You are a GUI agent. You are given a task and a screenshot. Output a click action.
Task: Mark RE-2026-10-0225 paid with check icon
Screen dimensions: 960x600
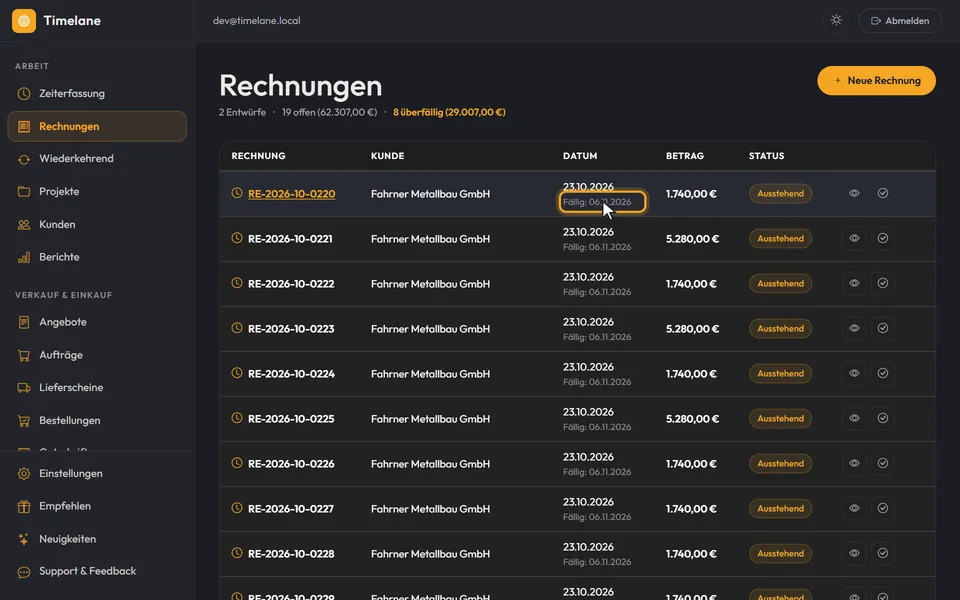click(x=883, y=418)
